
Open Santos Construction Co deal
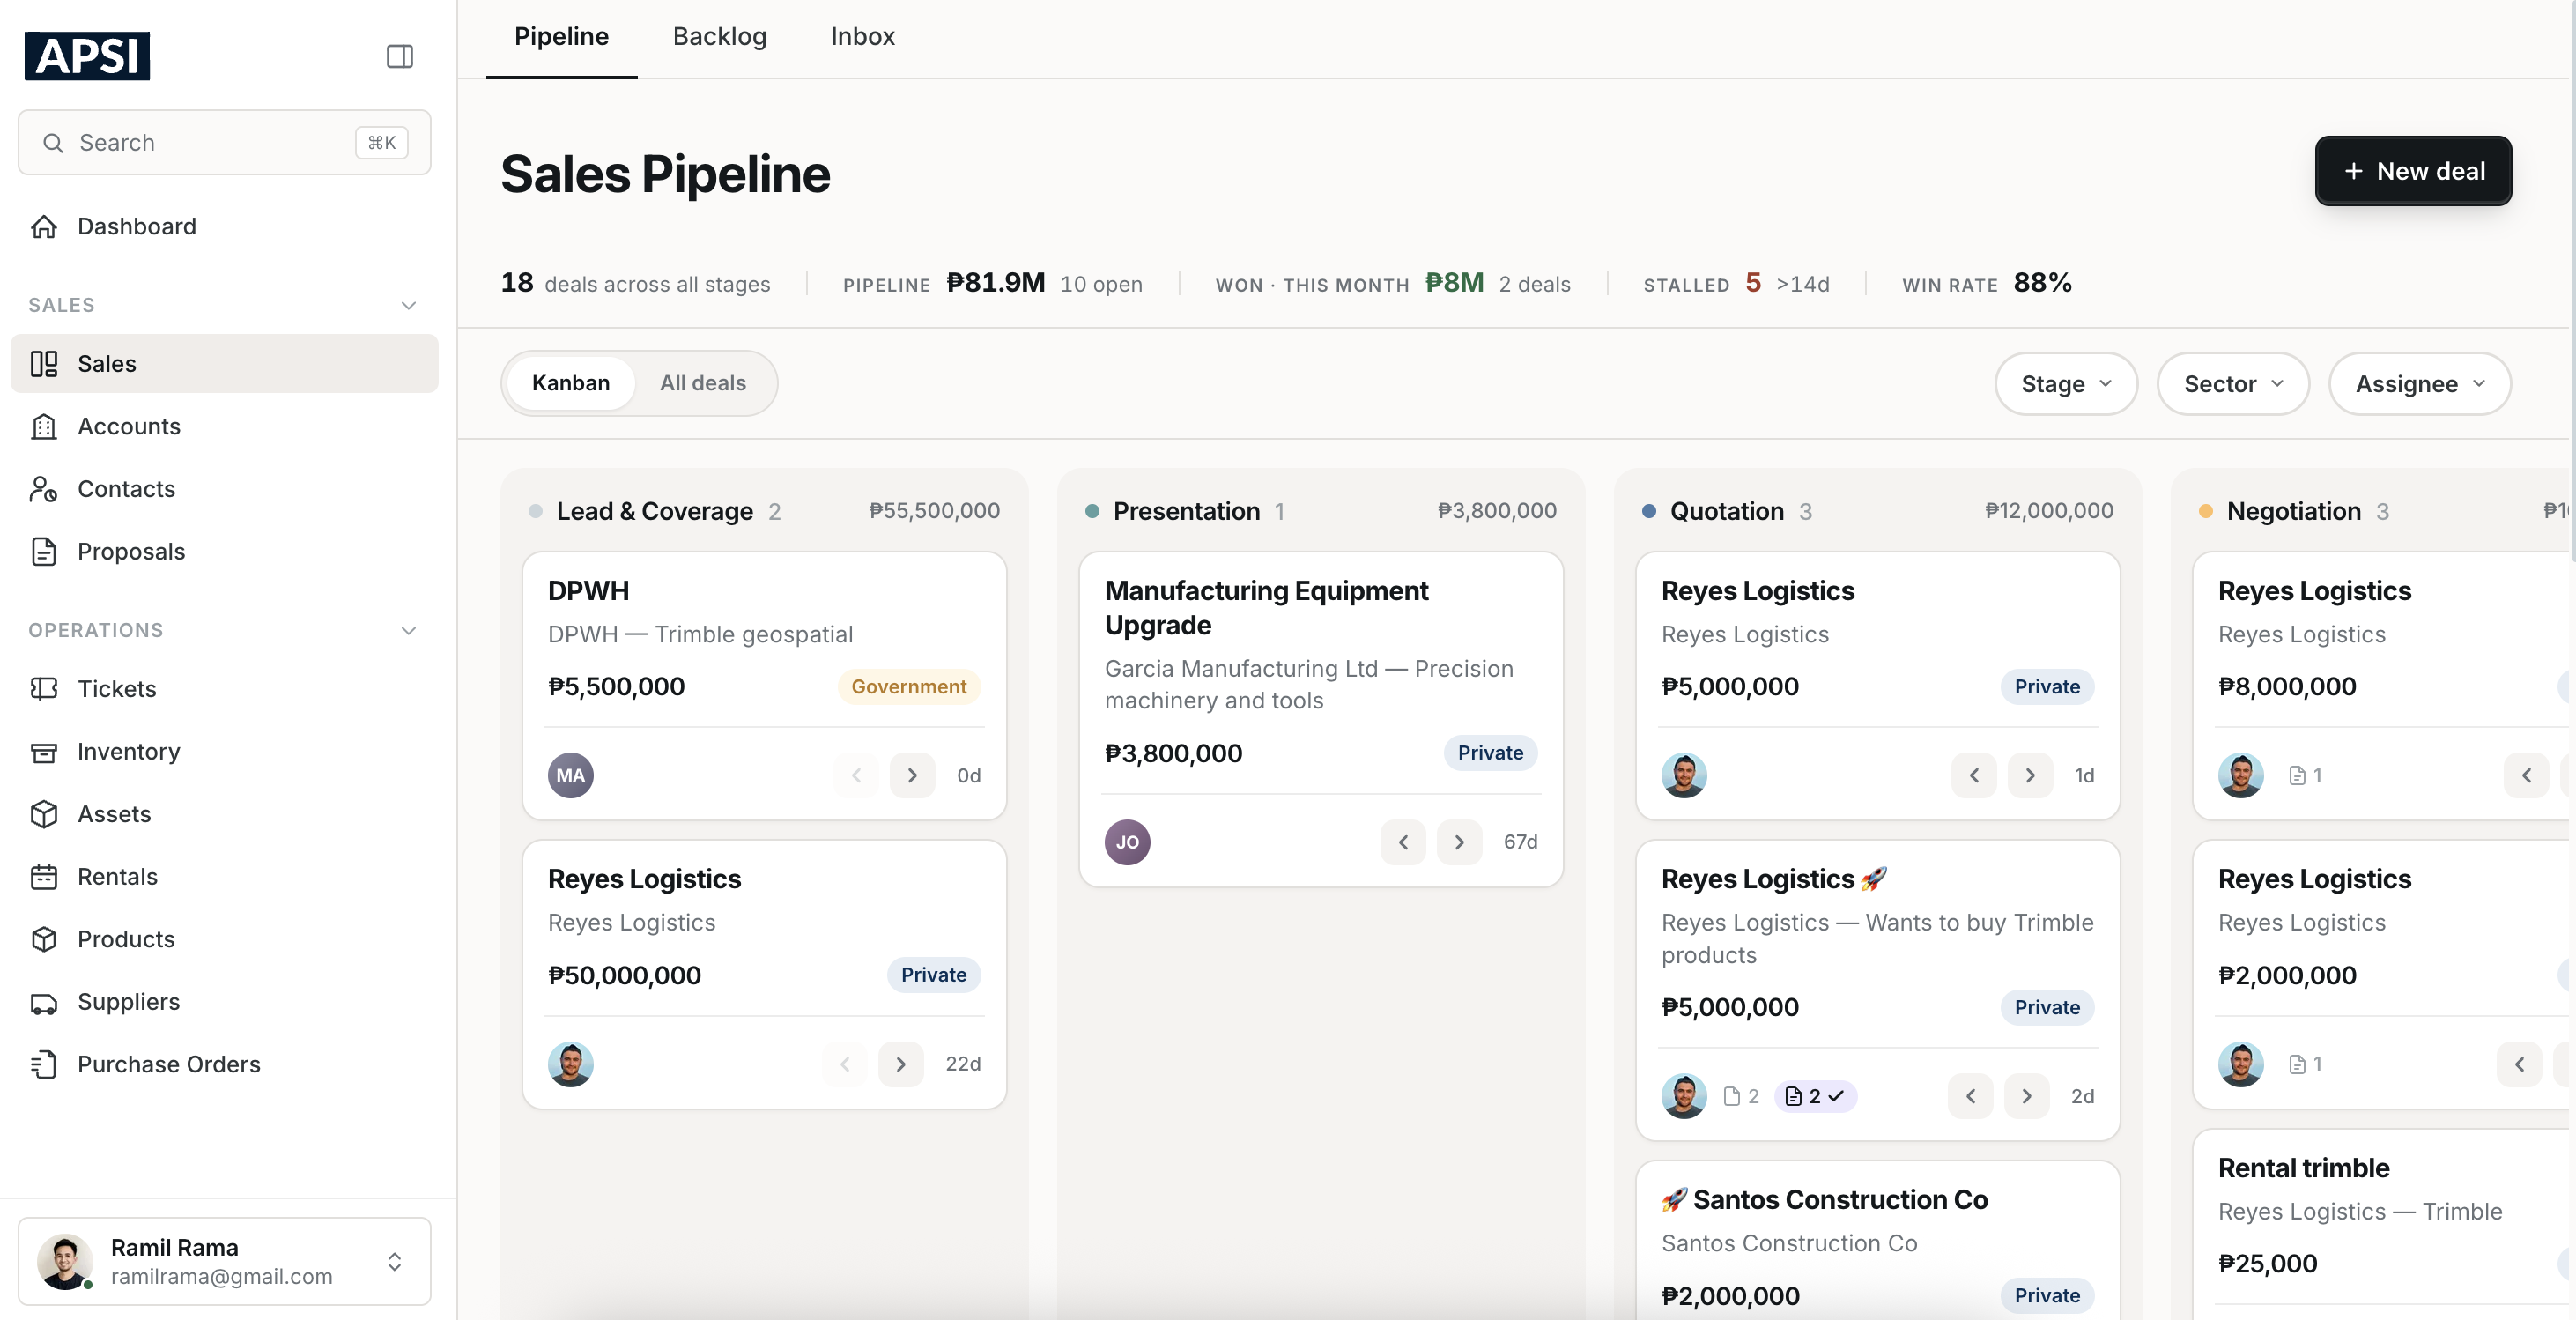(1878, 1240)
